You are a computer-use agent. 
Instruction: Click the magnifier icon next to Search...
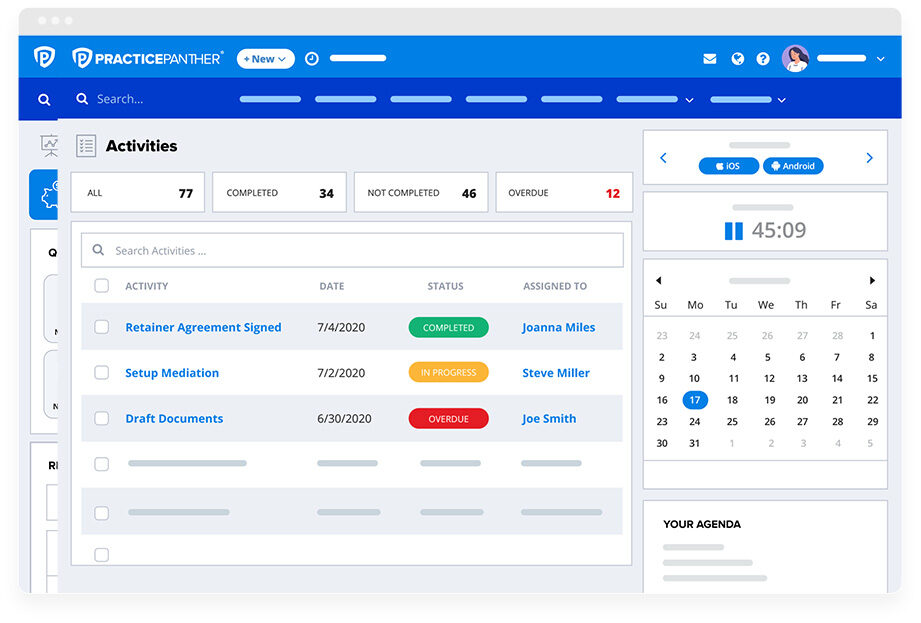82,99
